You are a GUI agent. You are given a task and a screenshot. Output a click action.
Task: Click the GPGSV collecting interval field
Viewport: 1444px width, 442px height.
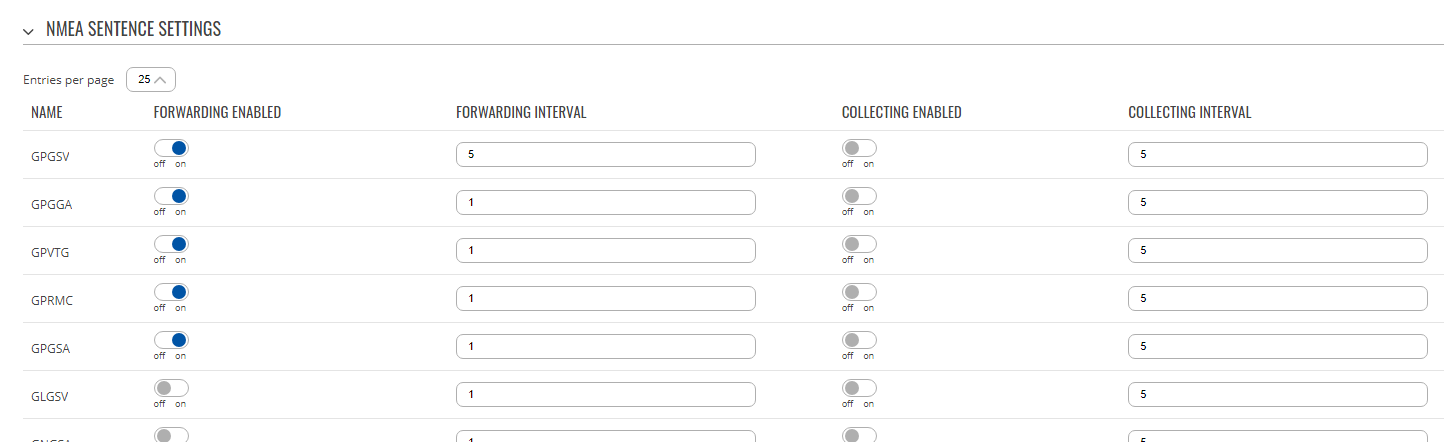[1278, 154]
